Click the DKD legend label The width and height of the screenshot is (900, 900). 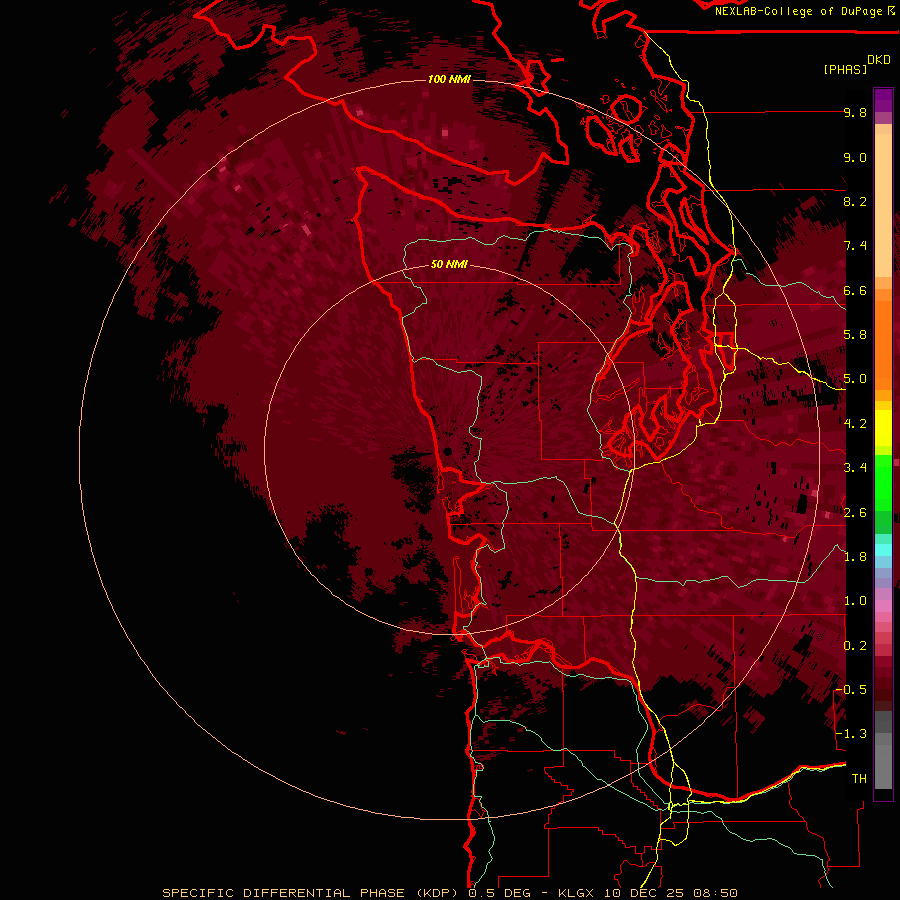coord(879,60)
